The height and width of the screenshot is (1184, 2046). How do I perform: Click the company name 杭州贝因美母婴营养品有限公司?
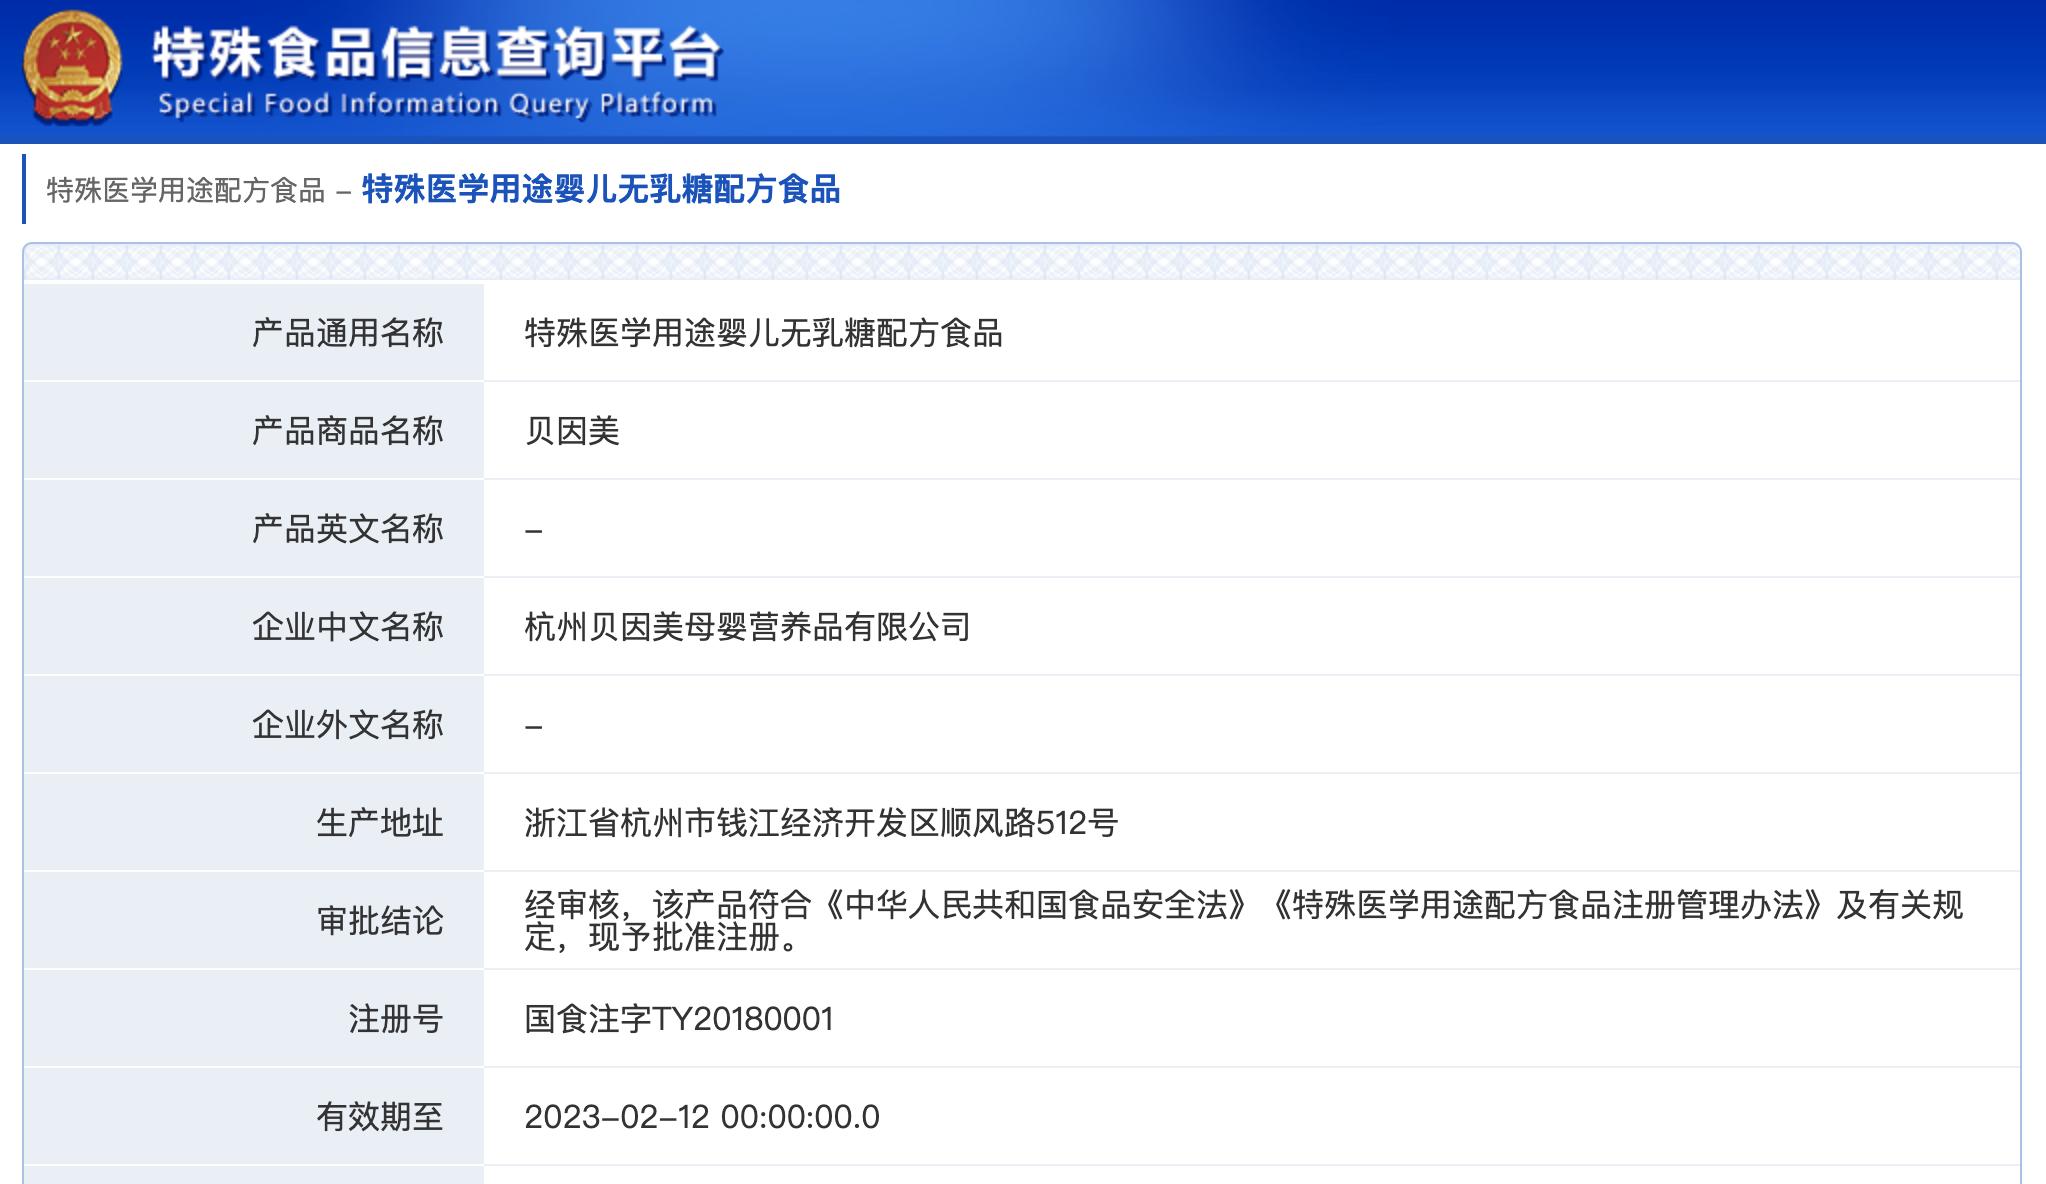(x=742, y=627)
